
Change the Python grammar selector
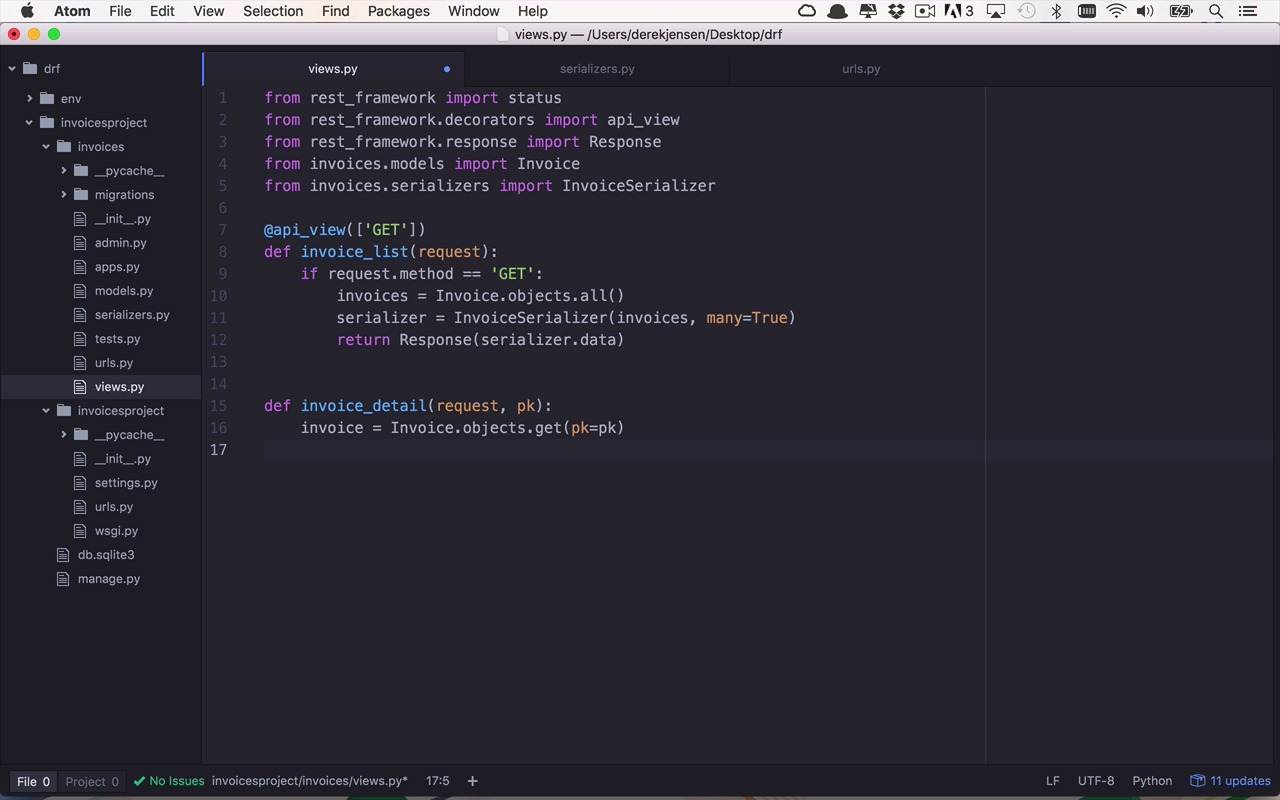1152,781
